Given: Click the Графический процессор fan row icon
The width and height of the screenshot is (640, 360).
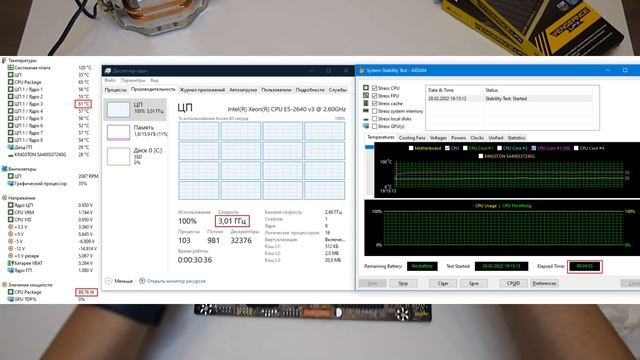Looking at the screenshot, I should [x=11, y=184].
